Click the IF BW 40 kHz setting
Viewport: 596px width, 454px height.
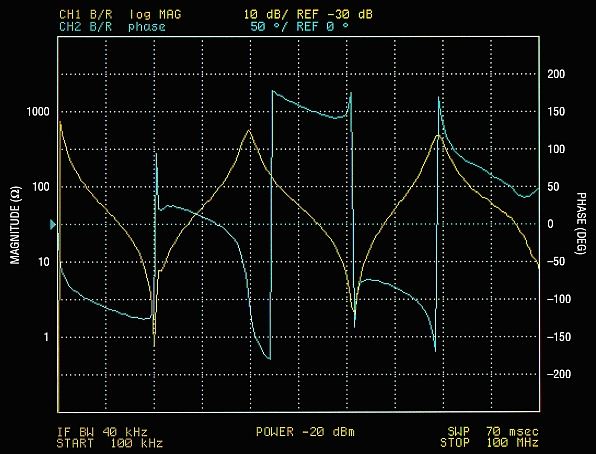click(102, 432)
